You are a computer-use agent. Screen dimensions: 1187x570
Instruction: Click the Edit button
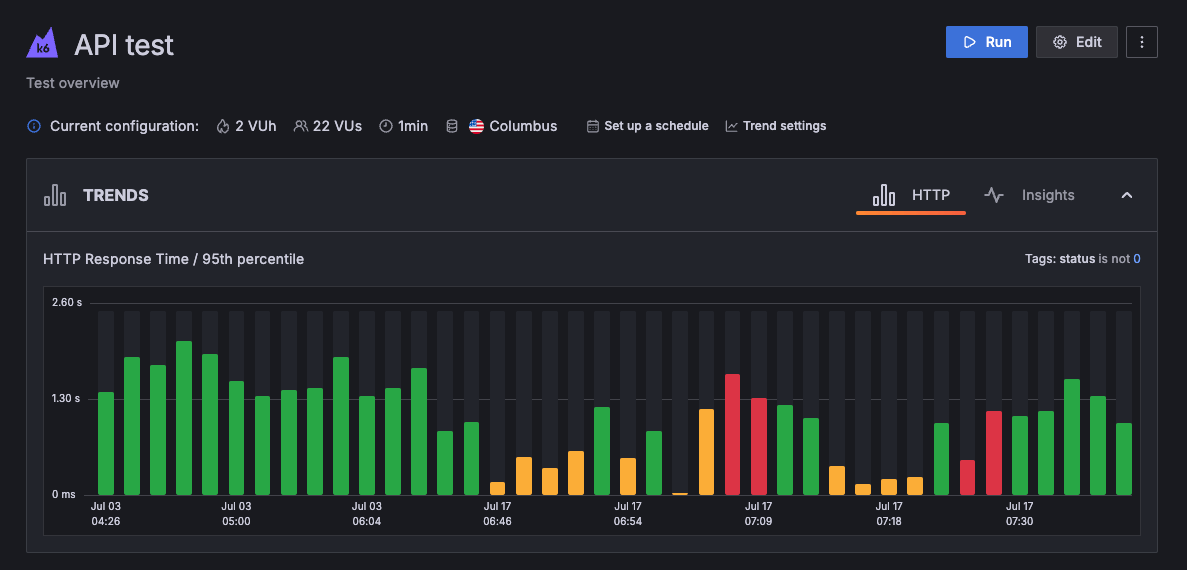click(1076, 42)
